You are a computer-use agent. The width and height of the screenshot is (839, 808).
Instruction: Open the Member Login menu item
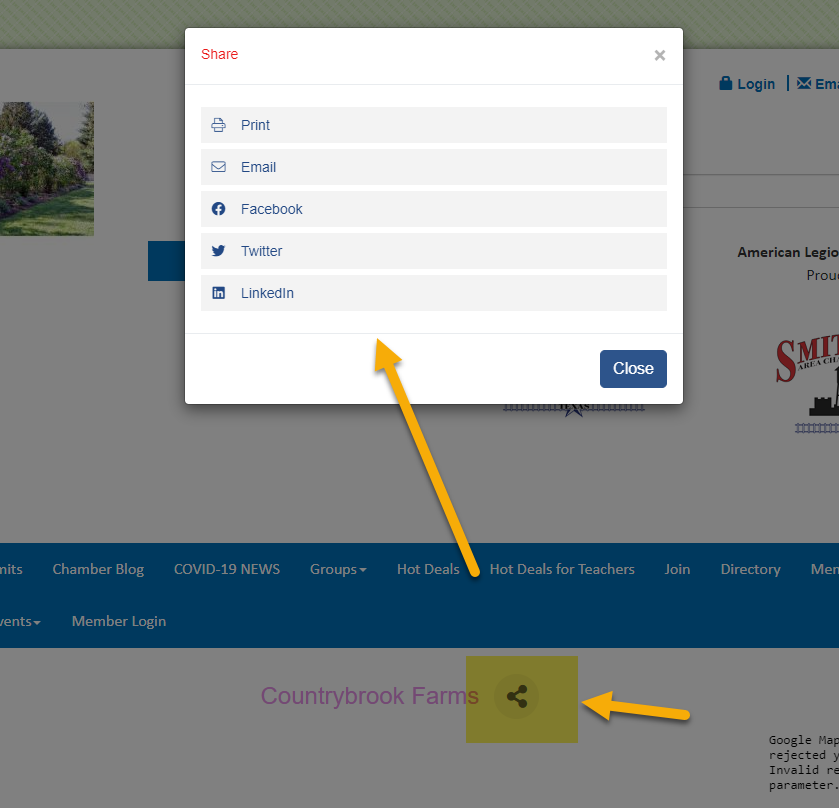pyautogui.click(x=119, y=621)
